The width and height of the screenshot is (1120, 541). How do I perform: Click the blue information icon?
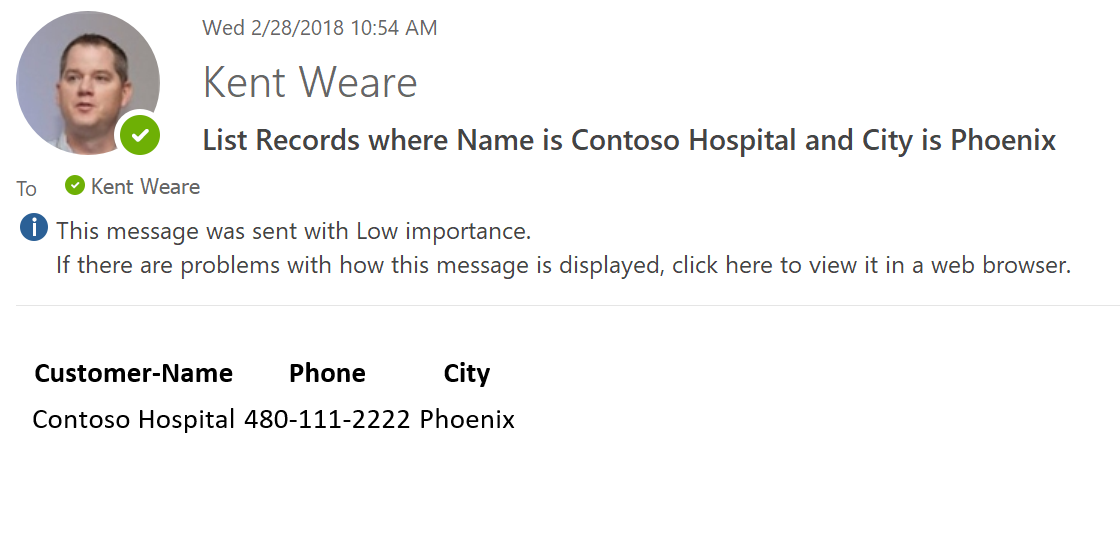pyautogui.click(x=33, y=229)
